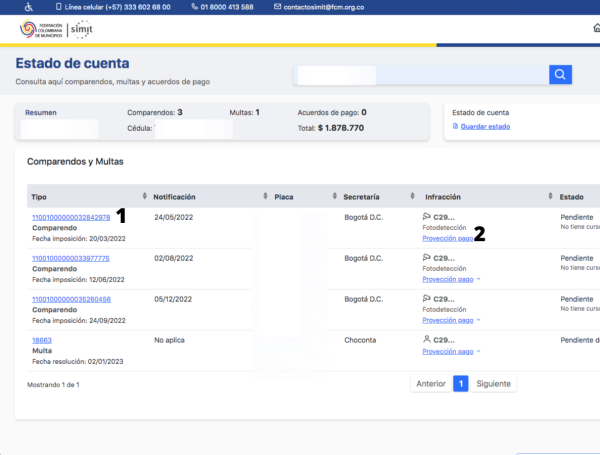This screenshot has width=600, height=455.
Task: Click the Estado de cuenta page title
Action: (72, 63)
